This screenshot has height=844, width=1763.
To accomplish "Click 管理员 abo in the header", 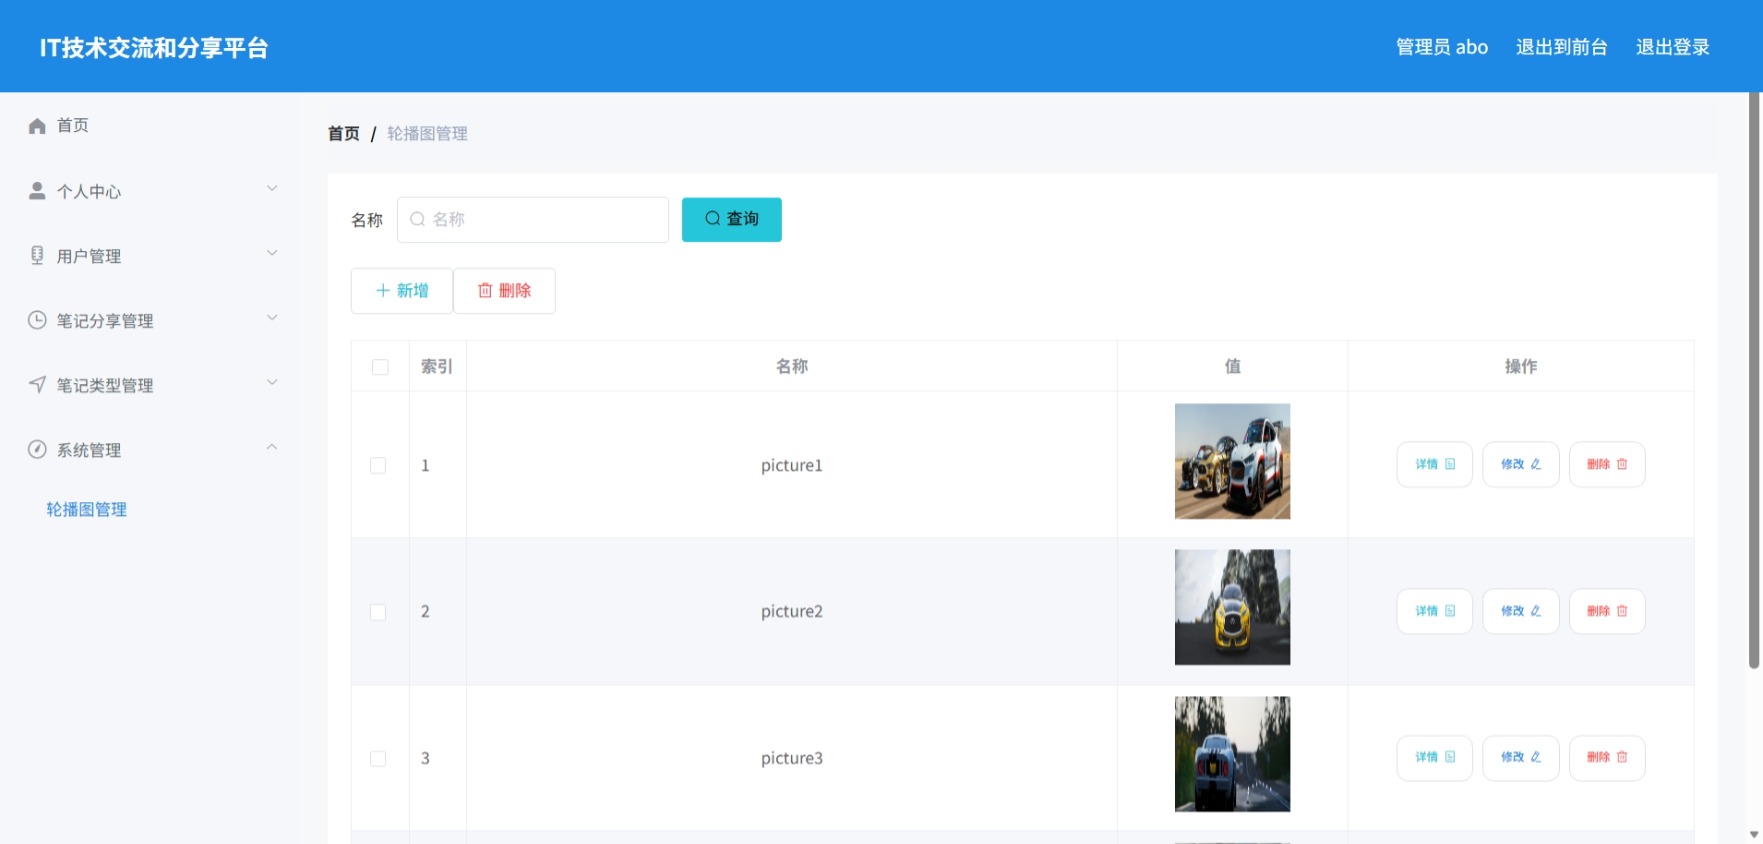I will pos(1442,47).
